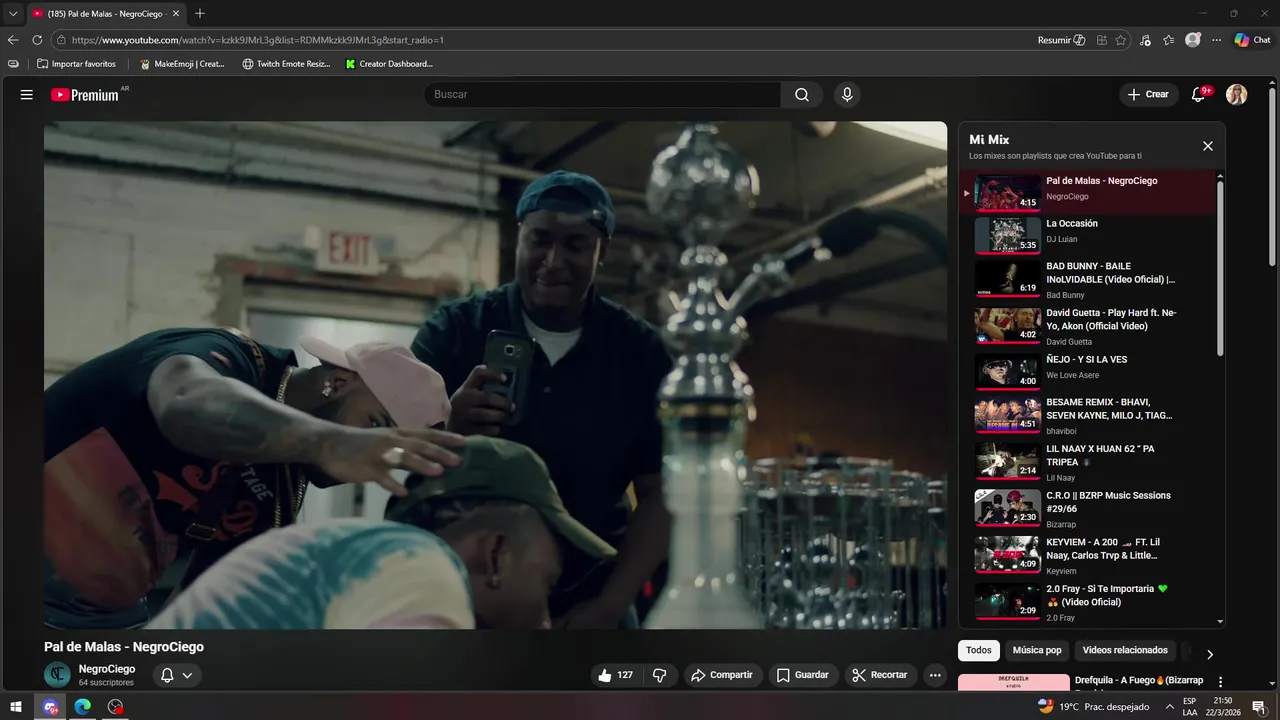Play ÑEJO - Y SI LA VES
This screenshot has height=720, width=1280.
pos(1089,370)
